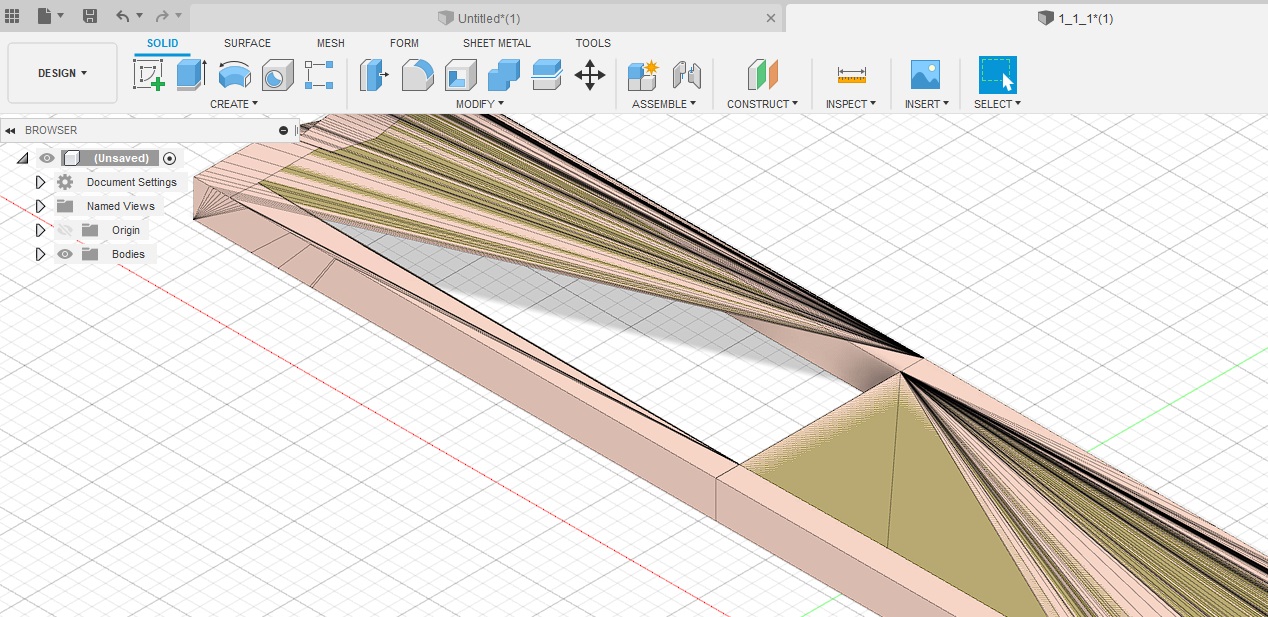The height and width of the screenshot is (617, 1268).
Task: Open the DESIGN workspace dropdown
Action: point(62,73)
